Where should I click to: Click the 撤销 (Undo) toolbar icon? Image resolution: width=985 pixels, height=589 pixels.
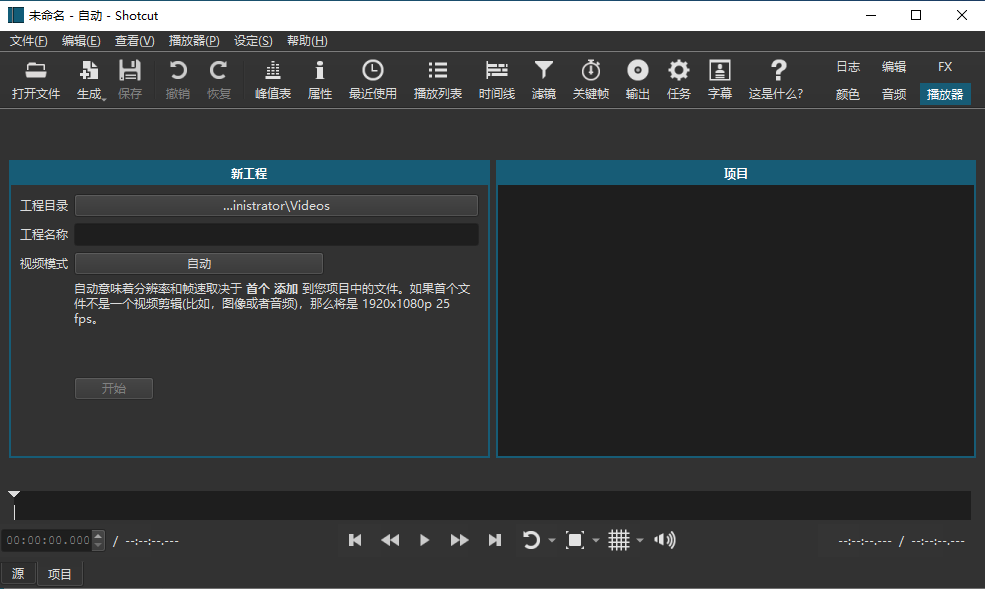178,80
